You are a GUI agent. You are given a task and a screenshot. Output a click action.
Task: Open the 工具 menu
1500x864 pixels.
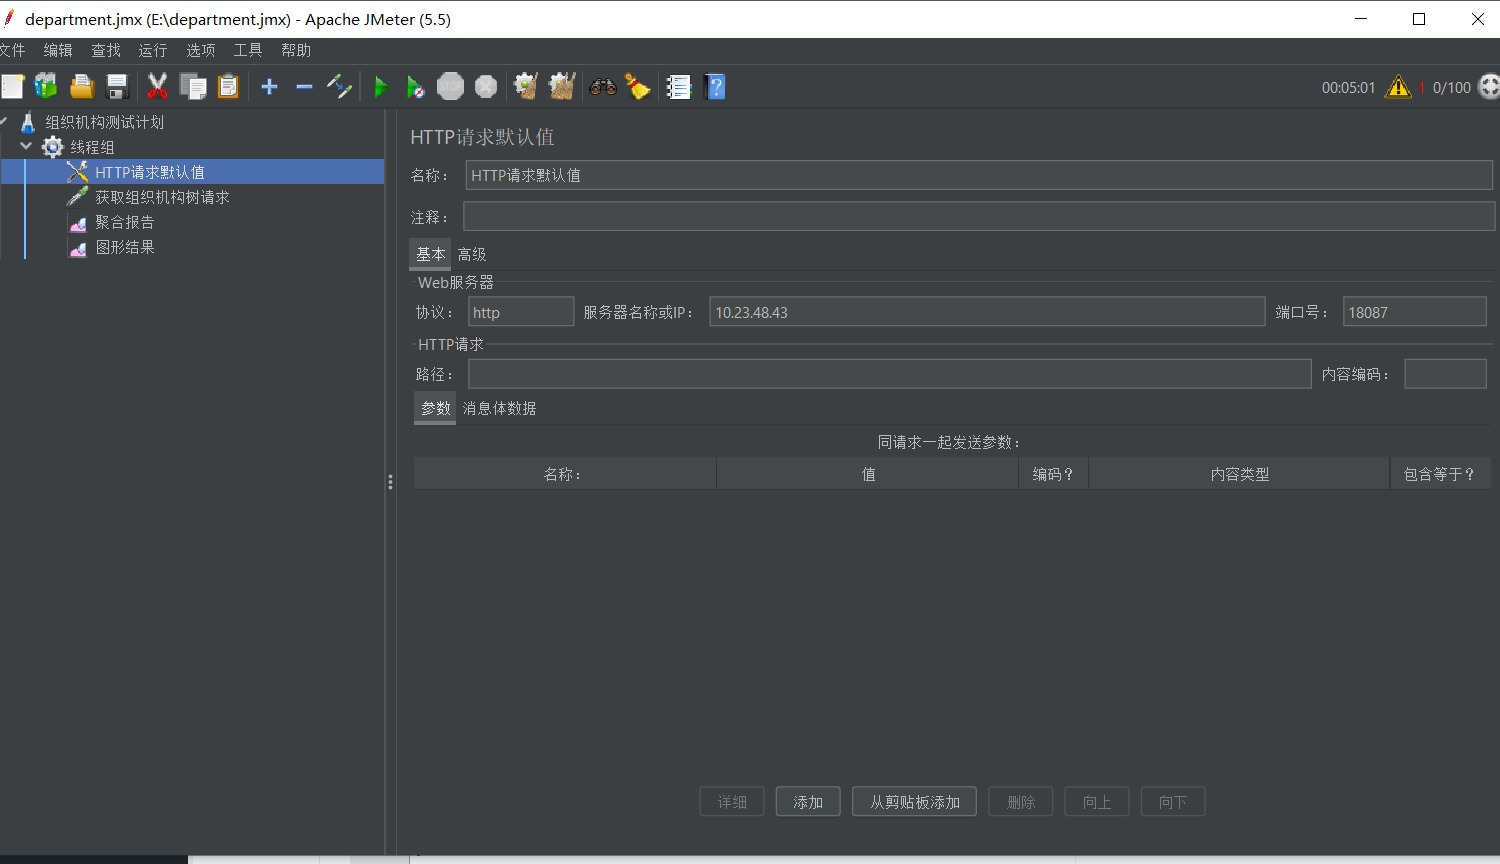pos(248,50)
